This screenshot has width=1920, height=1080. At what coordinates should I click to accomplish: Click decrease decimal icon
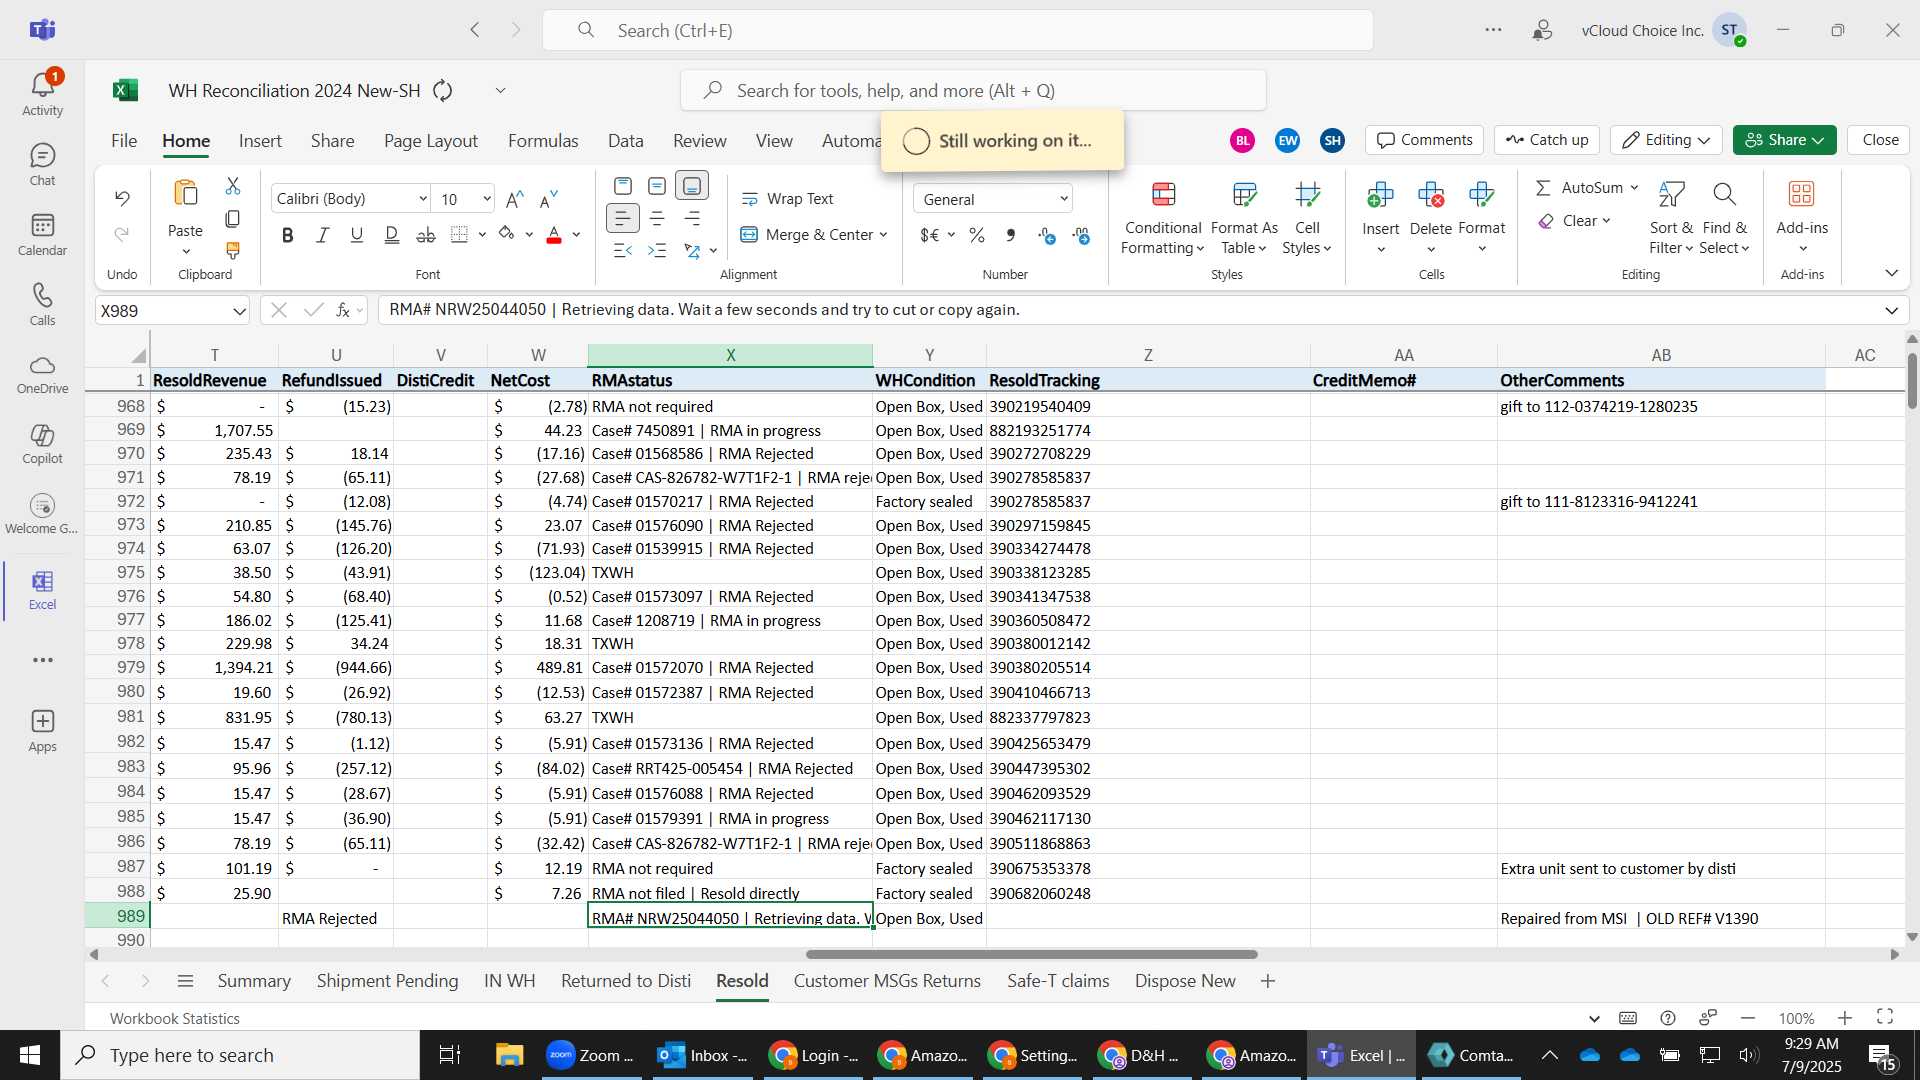pyautogui.click(x=1081, y=235)
